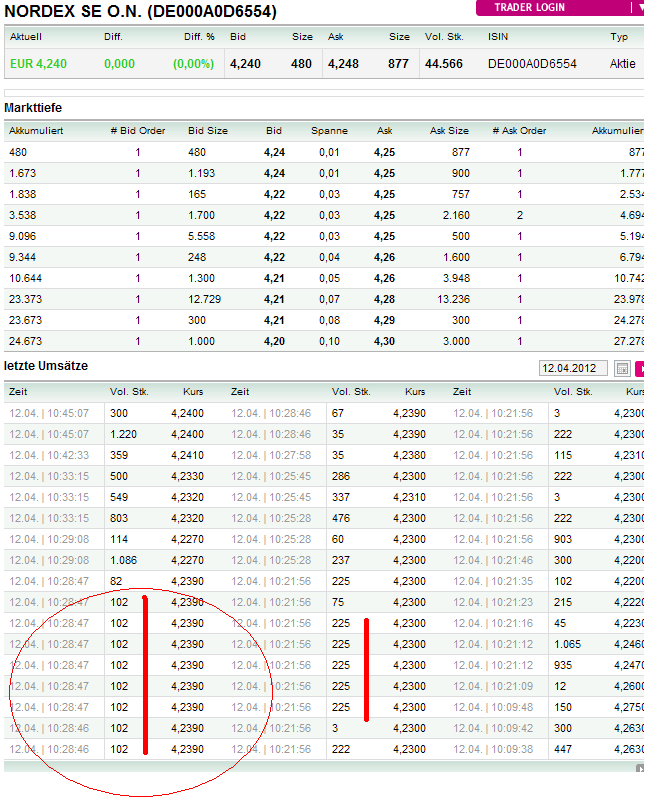
Task: Click the percentage change (0,00%)
Action: pos(193,64)
